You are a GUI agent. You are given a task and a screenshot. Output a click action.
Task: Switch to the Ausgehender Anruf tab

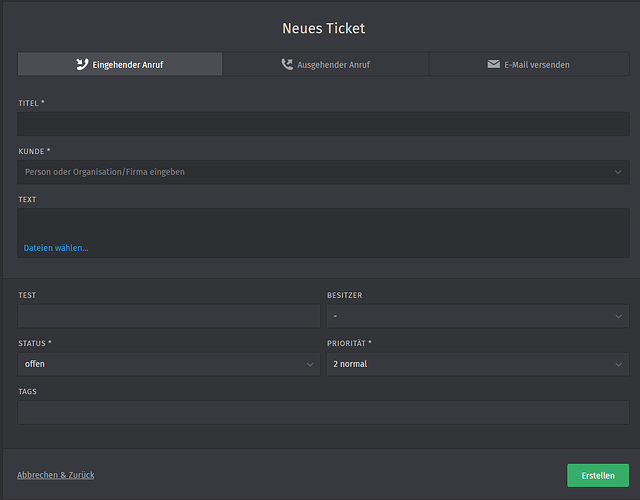coord(326,64)
